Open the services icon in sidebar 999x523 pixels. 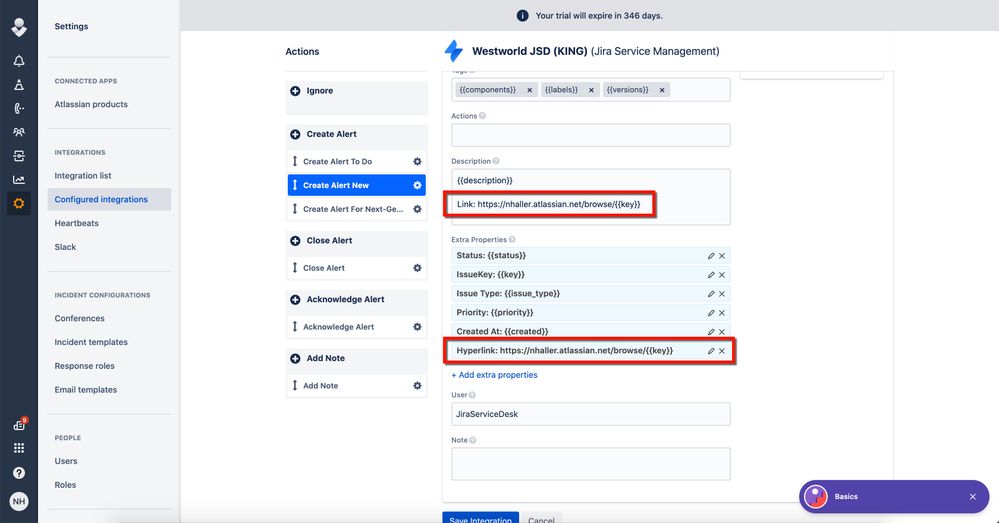(19, 156)
